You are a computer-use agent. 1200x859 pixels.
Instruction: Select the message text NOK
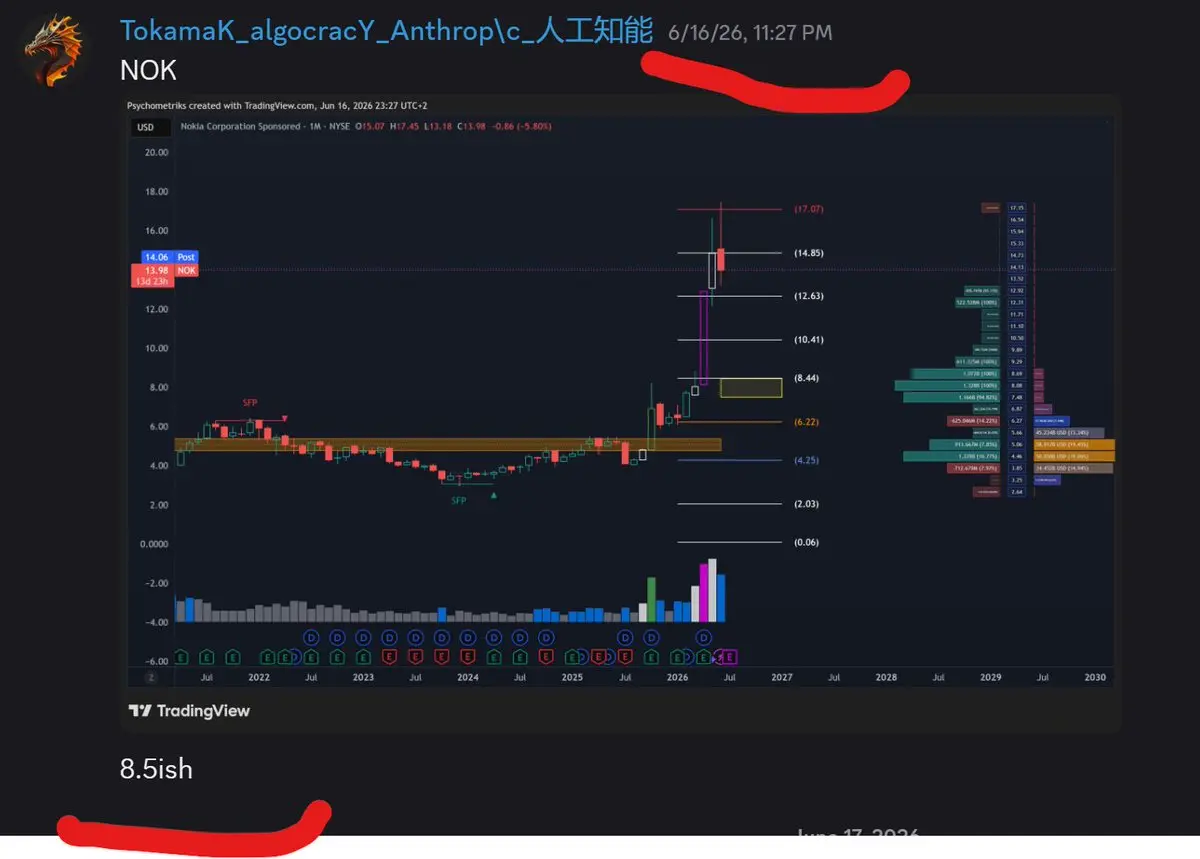146,71
